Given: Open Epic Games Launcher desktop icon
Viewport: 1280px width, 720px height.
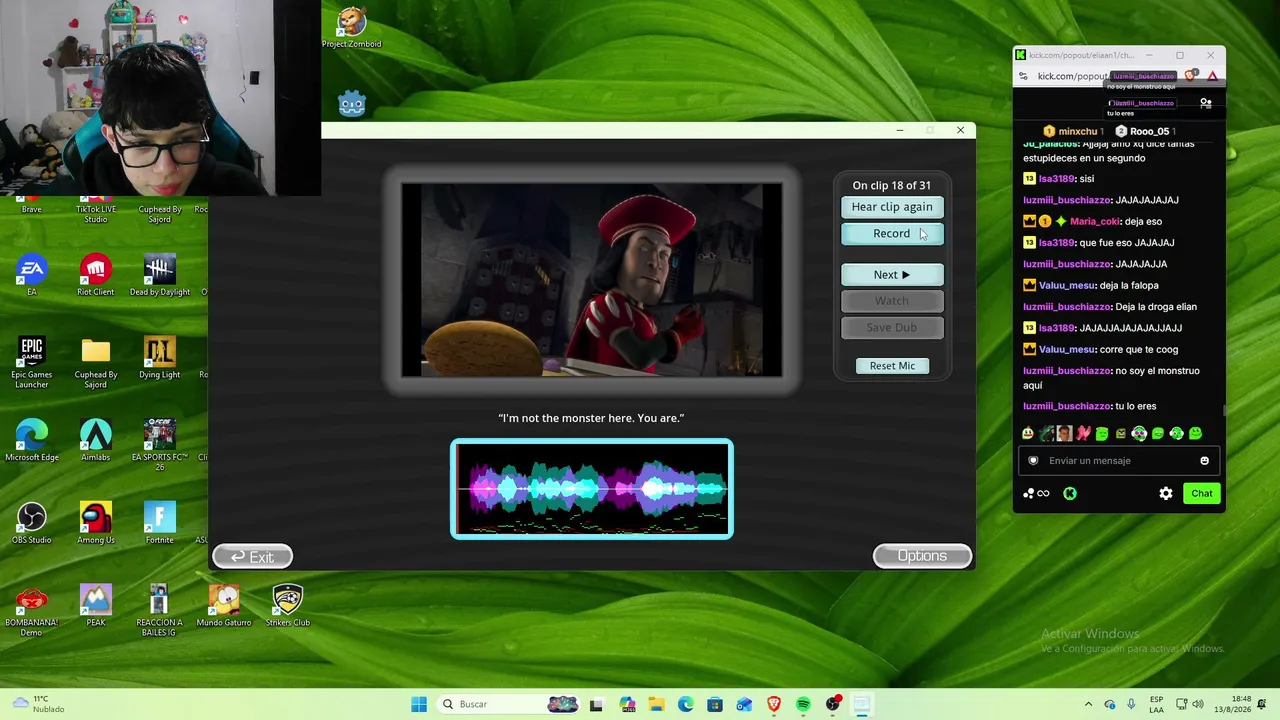Looking at the screenshot, I should tap(32, 363).
